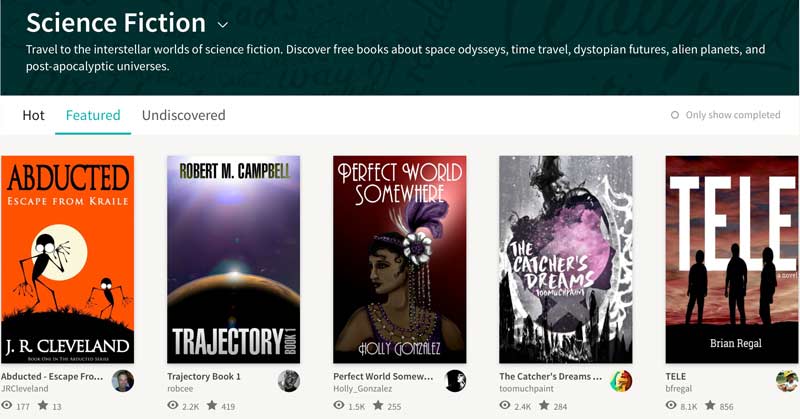Enable Only show completed radio button
Viewport: 800px width, 419px height.
[674, 115]
